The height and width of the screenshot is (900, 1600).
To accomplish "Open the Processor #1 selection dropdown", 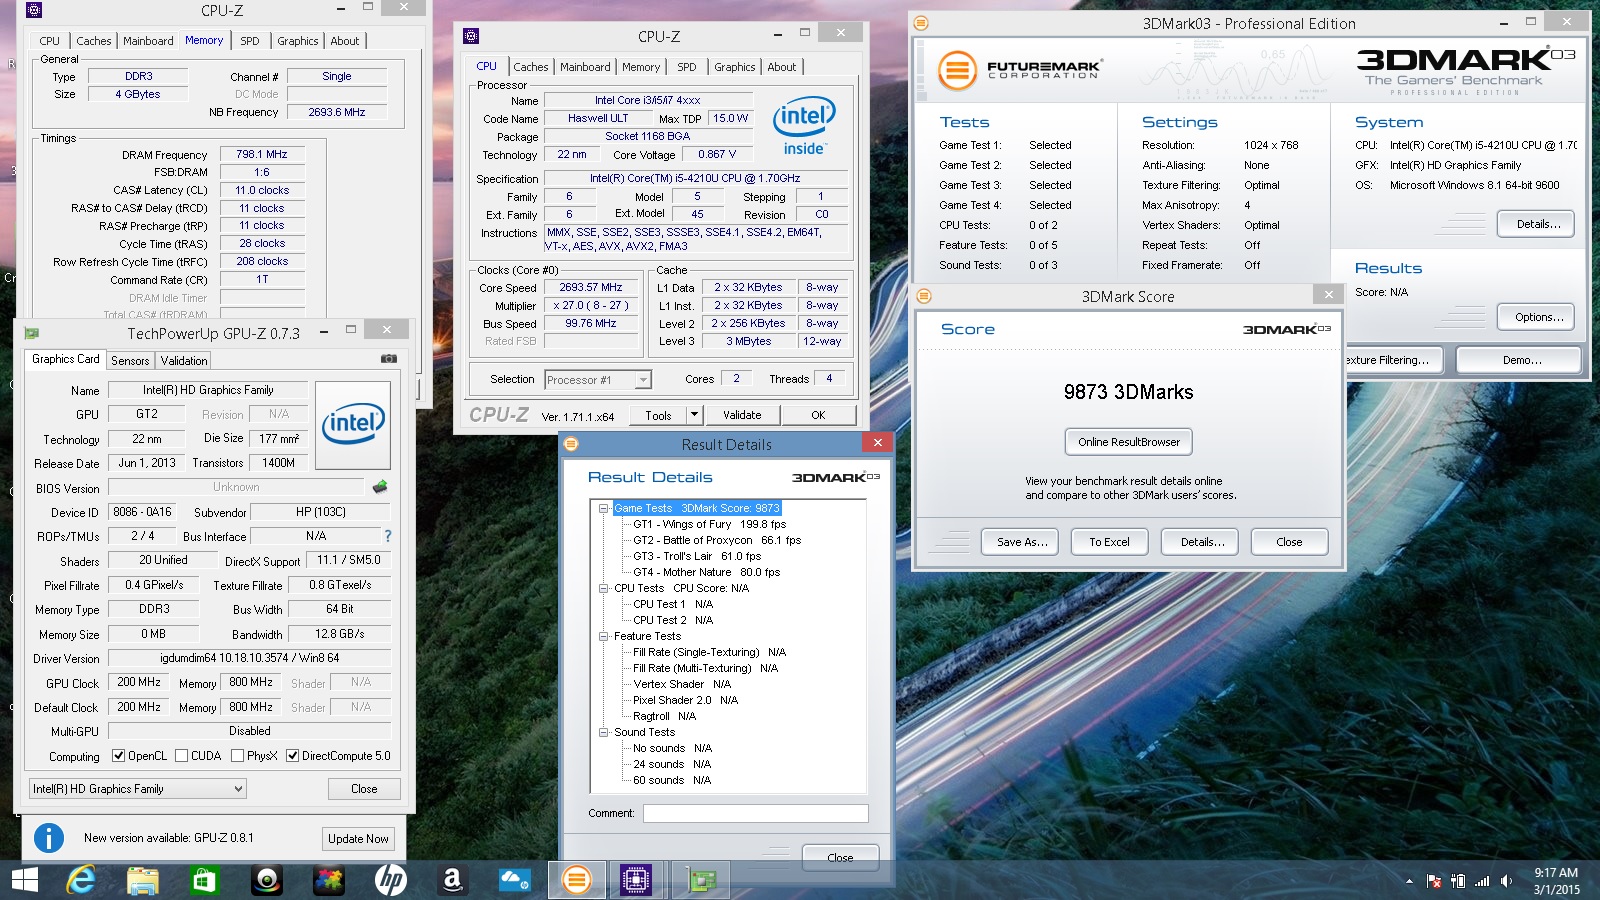I will pyautogui.click(x=598, y=380).
